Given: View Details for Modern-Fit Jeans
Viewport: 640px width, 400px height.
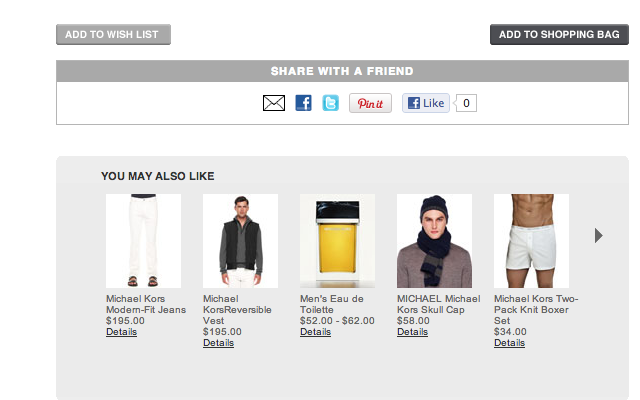Looking at the screenshot, I should click(121, 332).
